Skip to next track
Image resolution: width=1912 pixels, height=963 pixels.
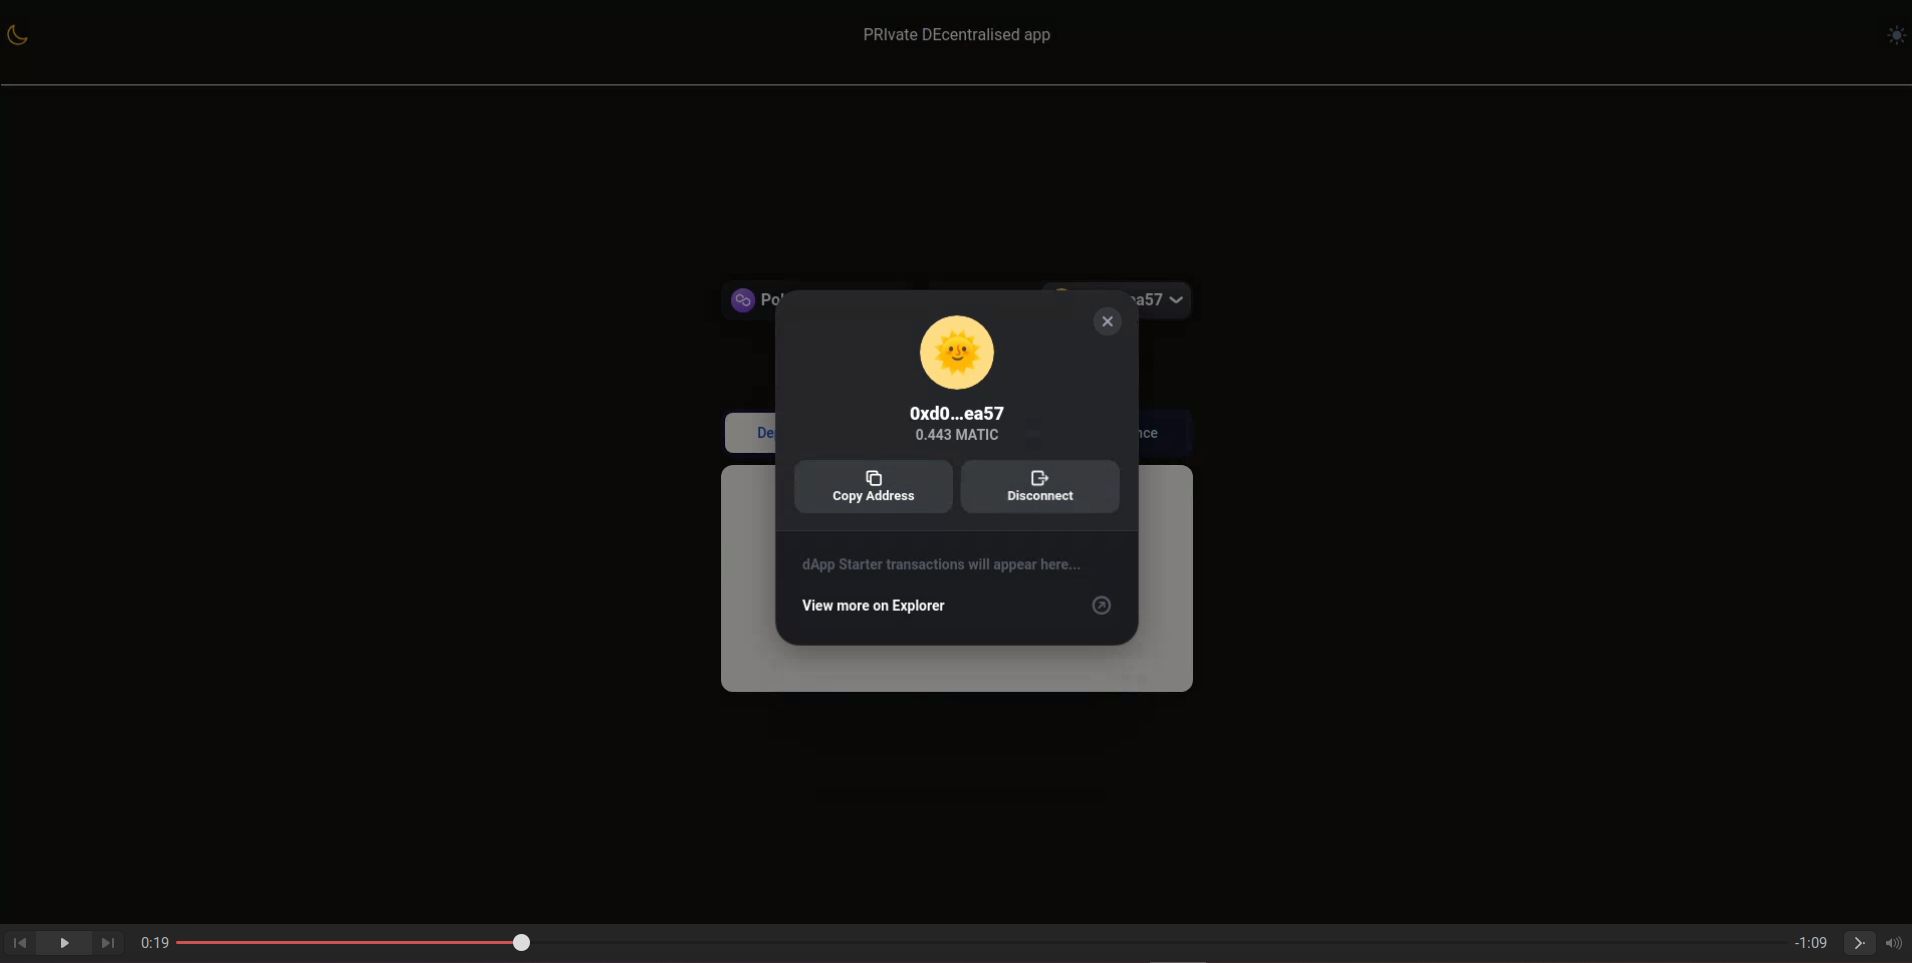point(107,943)
